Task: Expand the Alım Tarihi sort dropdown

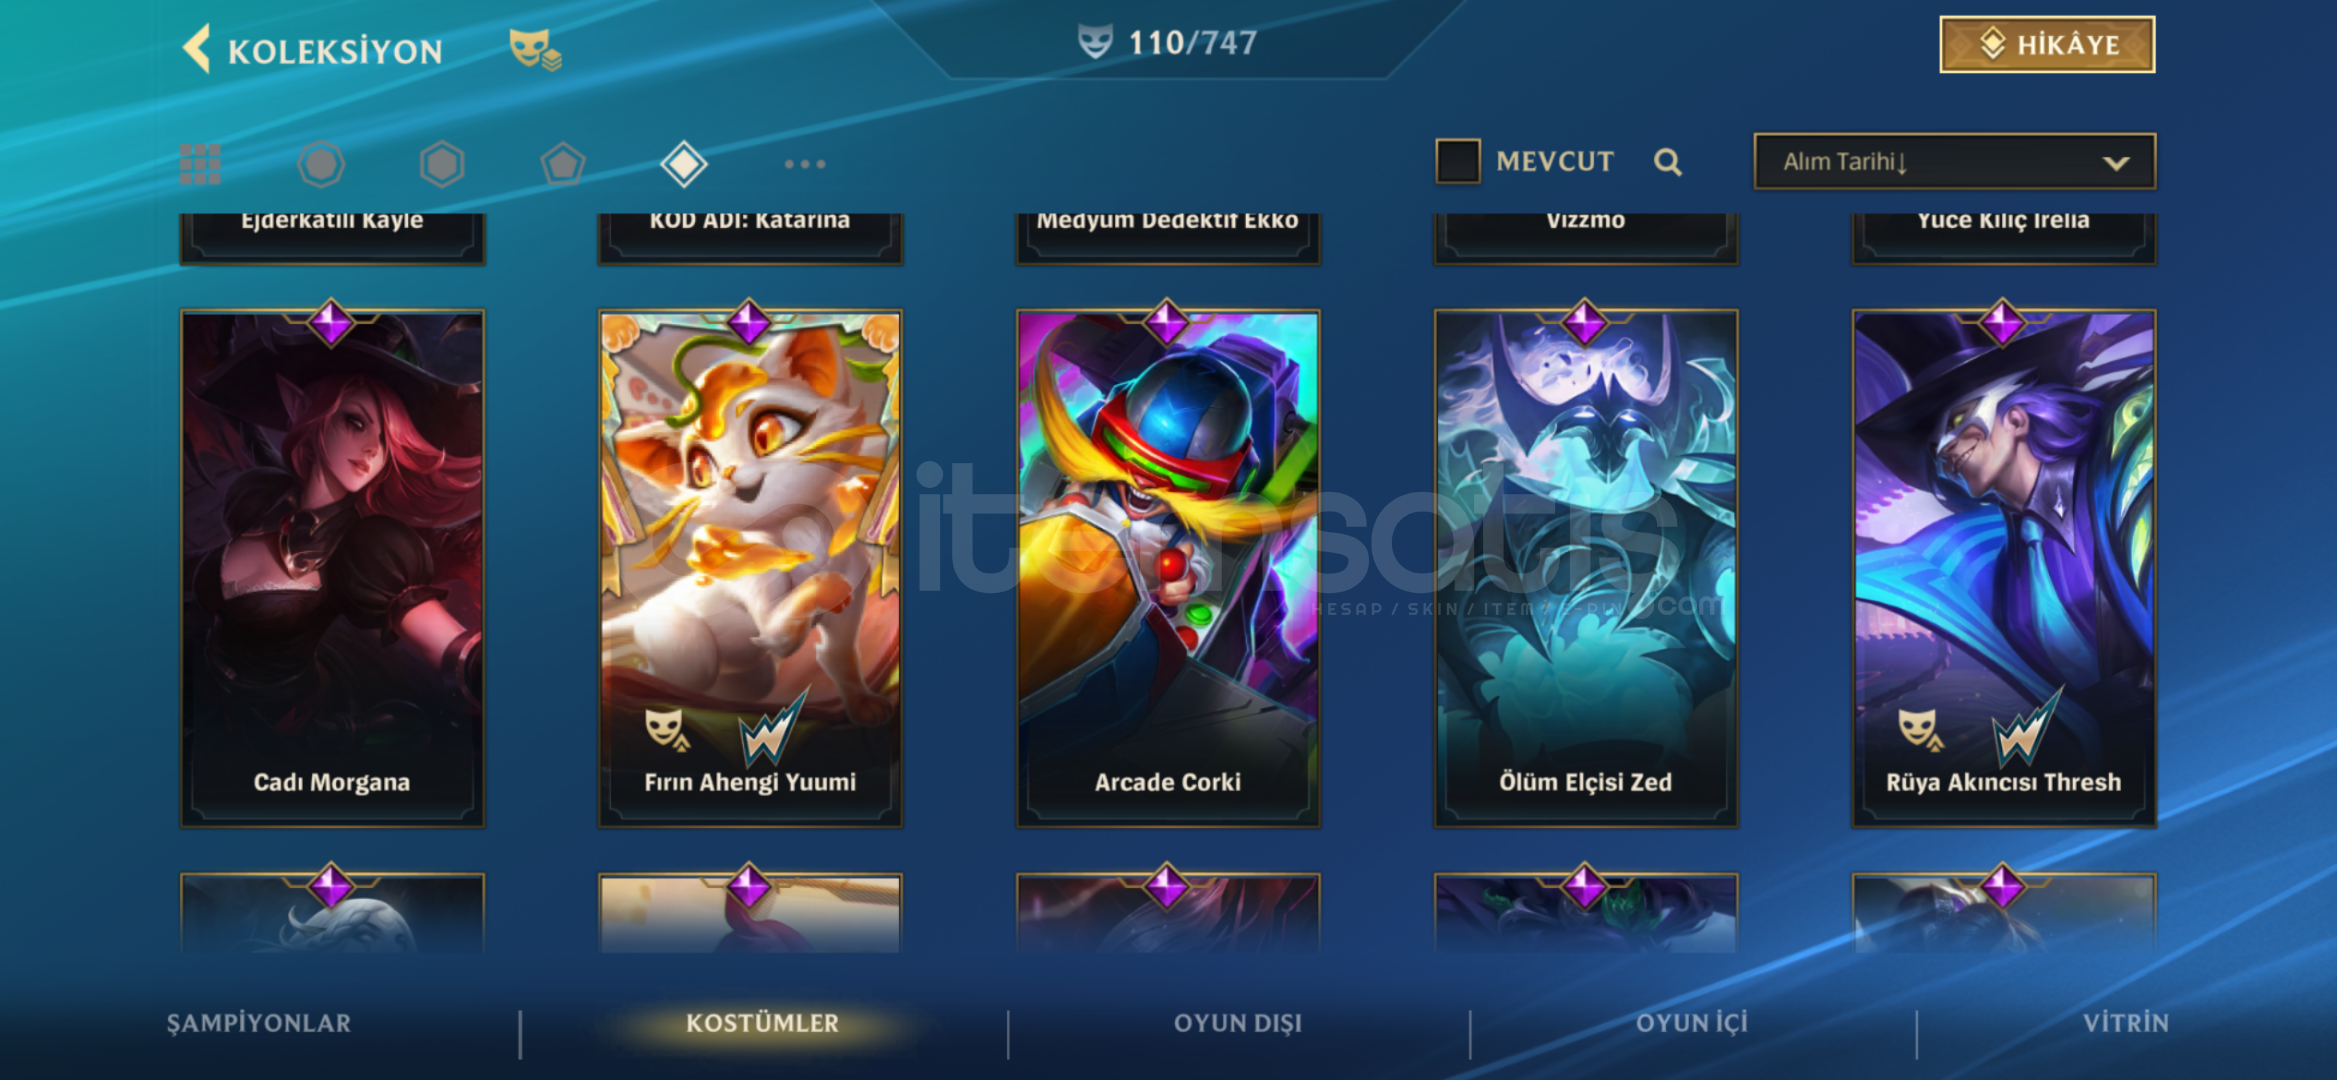Action: tap(1955, 162)
